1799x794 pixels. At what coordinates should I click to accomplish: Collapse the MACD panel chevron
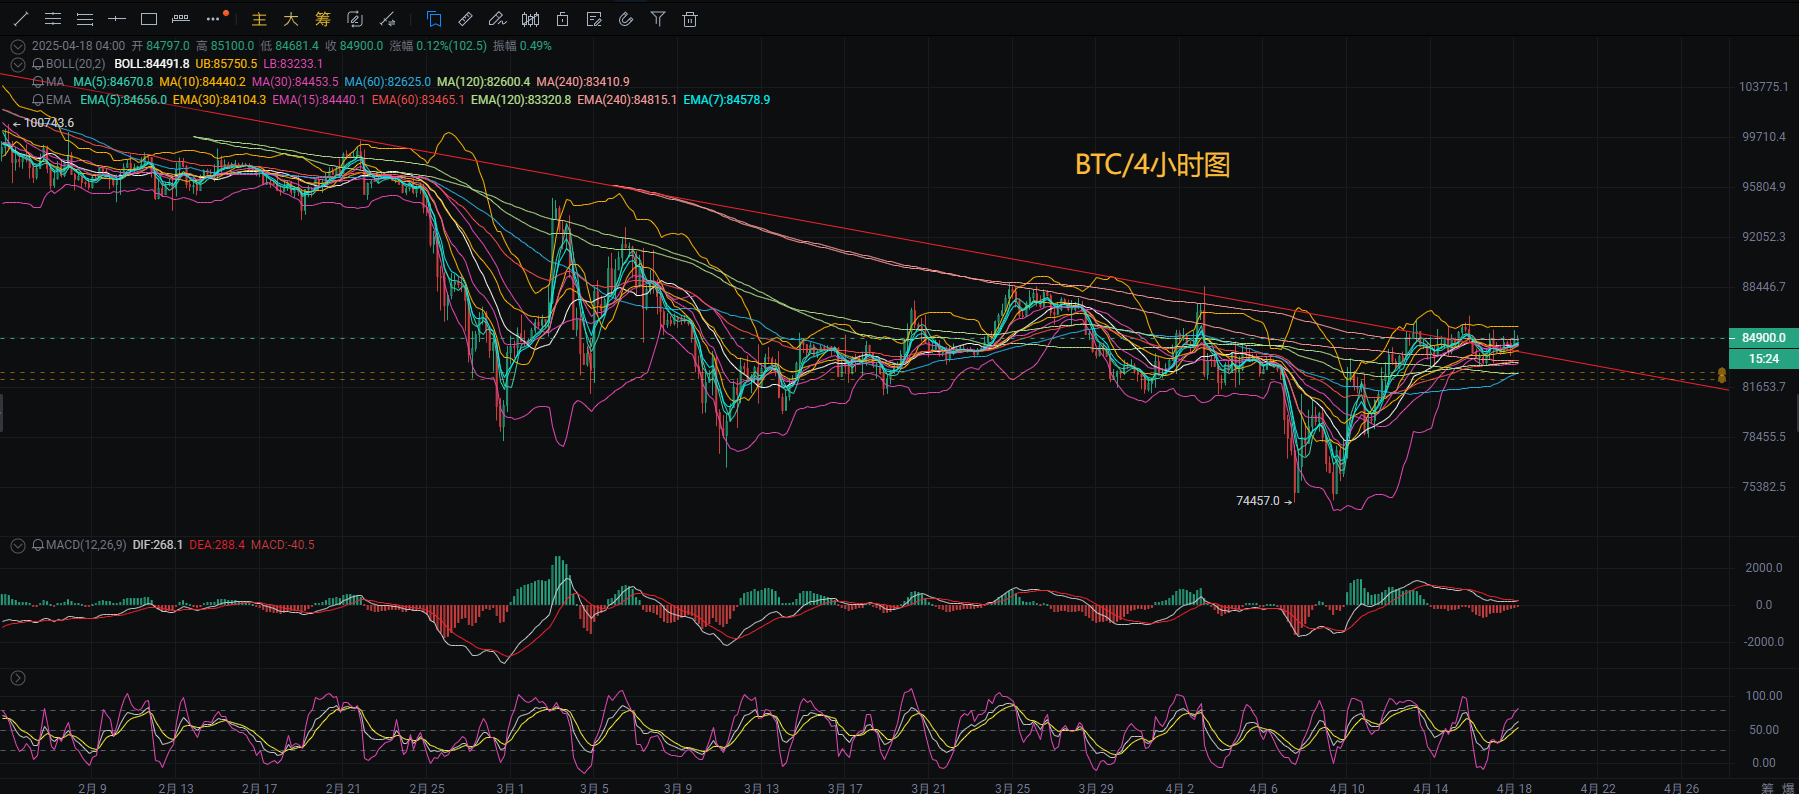pyautogui.click(x=17, y=545)
